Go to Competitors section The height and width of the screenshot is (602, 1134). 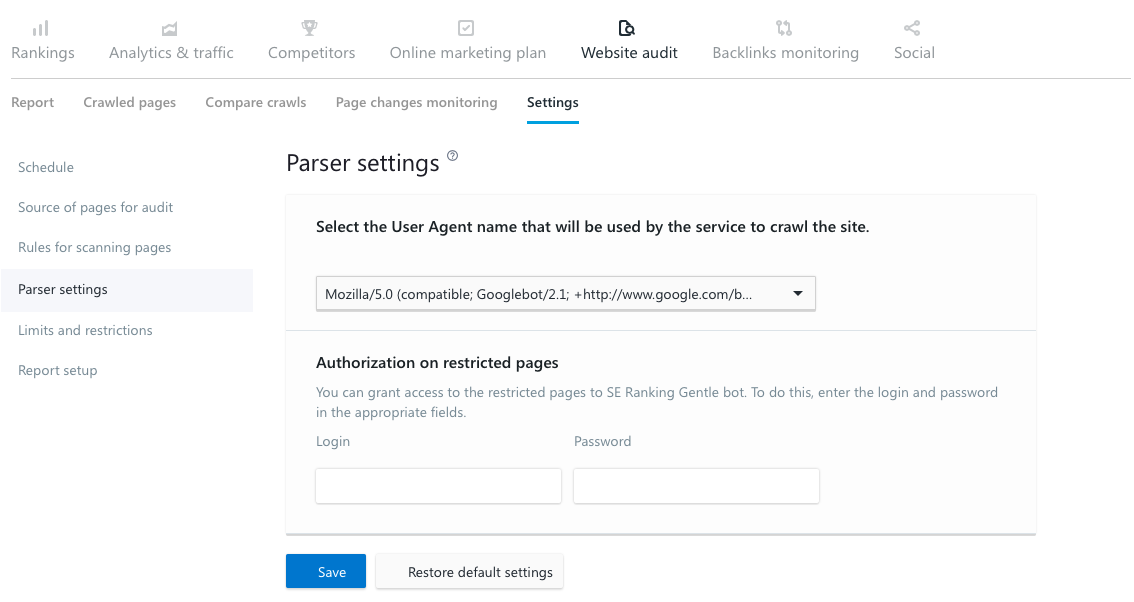[312, 53]
